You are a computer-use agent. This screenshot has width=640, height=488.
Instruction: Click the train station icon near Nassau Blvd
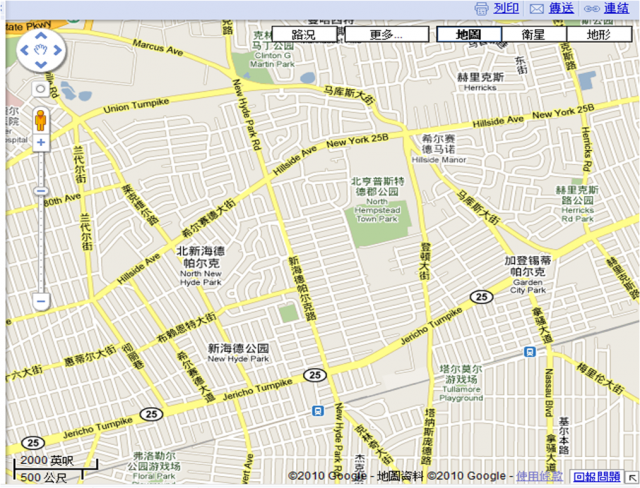(x=530, y=351)
